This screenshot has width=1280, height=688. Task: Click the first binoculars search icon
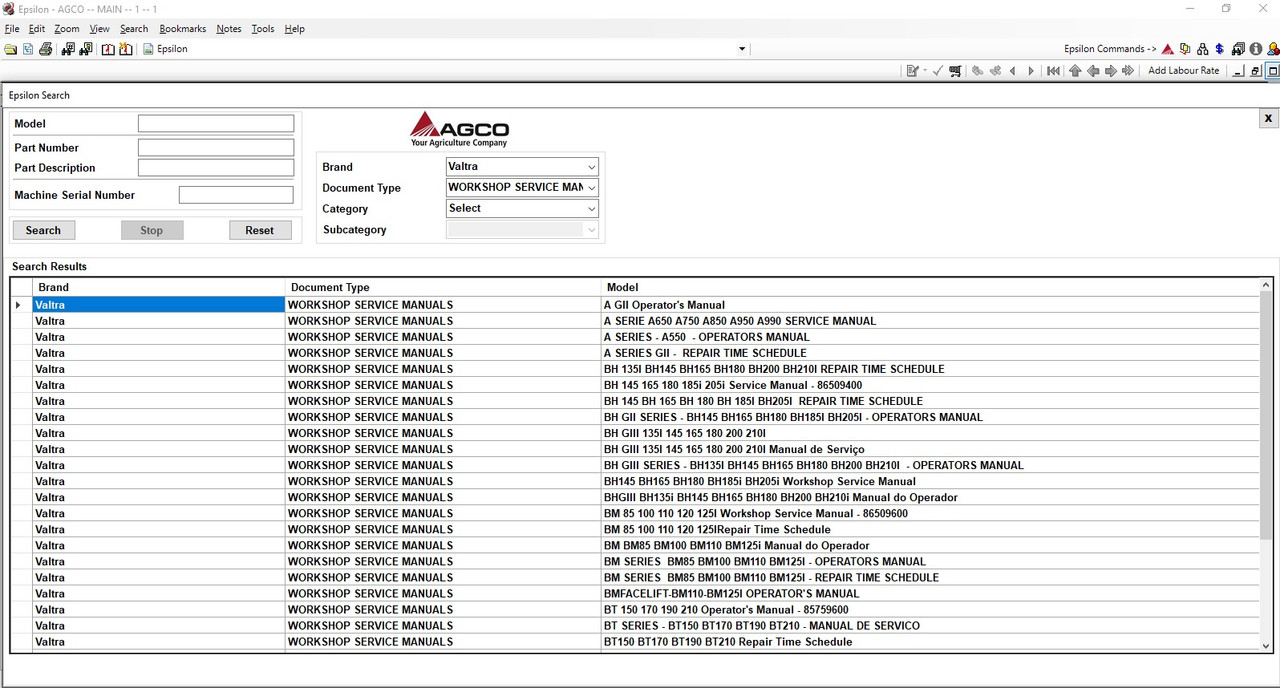point(68,49)
